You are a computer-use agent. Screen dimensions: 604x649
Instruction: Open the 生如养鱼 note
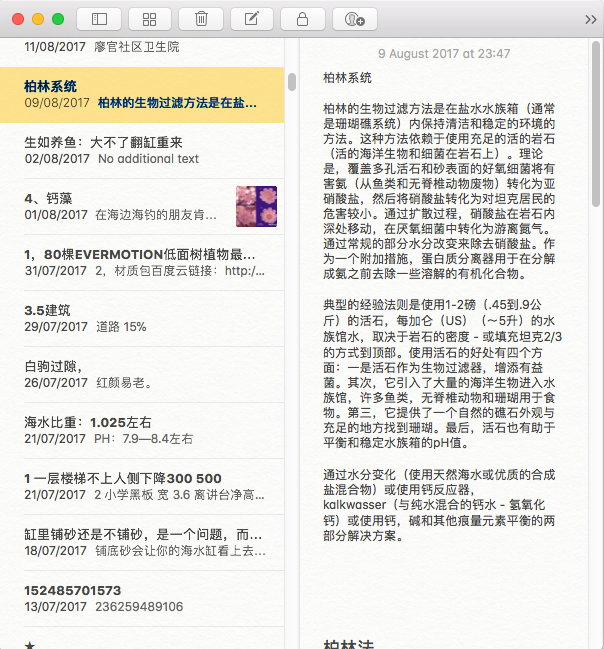pos(140,150)
